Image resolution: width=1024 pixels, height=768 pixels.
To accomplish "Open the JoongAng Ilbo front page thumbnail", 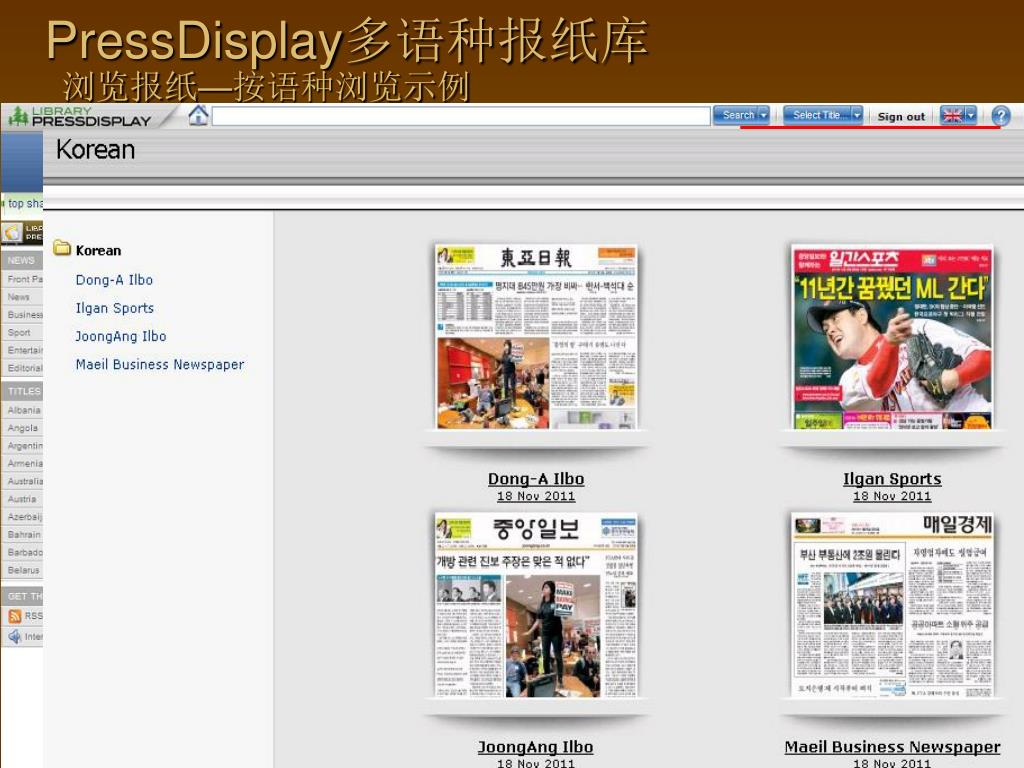I will (x=536, y=605).
